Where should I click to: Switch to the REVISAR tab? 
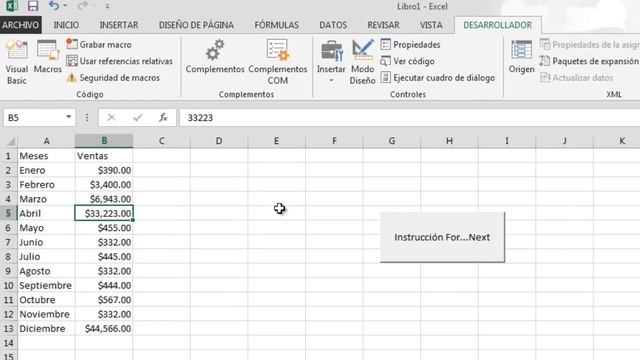coord(383,25)
